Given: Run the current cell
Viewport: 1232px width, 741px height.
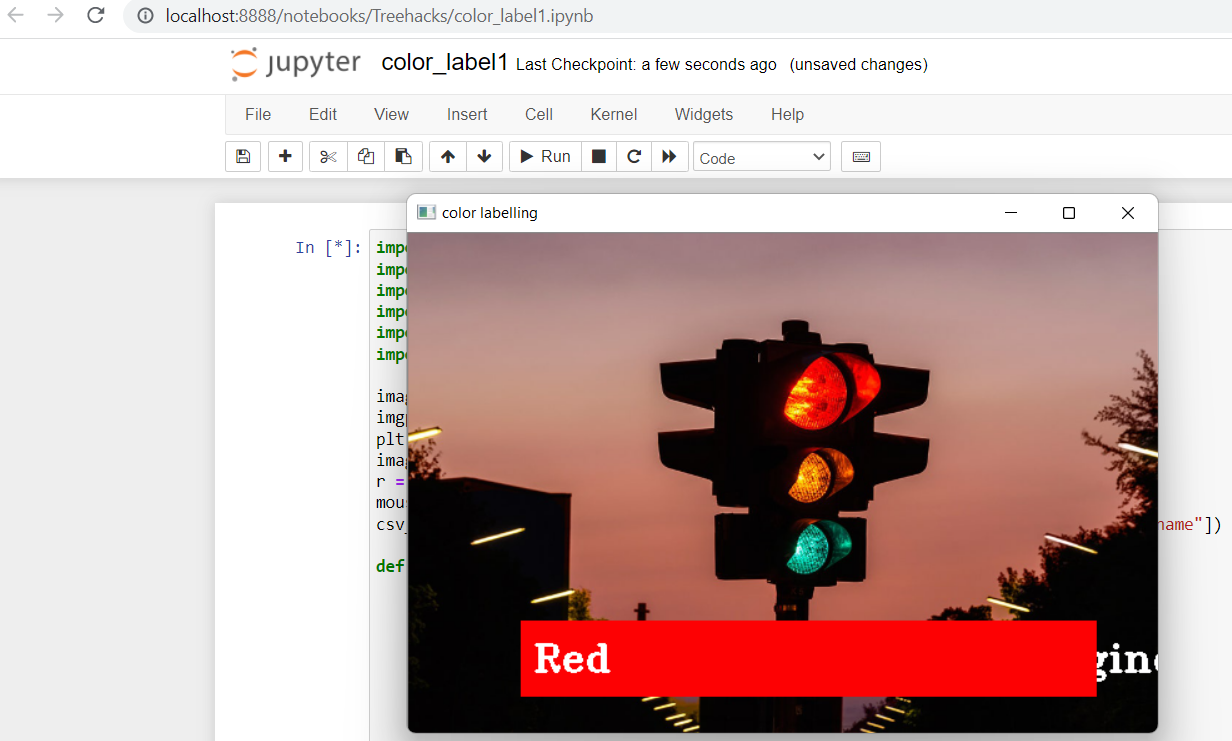Looking at the screenshot, I should coord(544,156).
